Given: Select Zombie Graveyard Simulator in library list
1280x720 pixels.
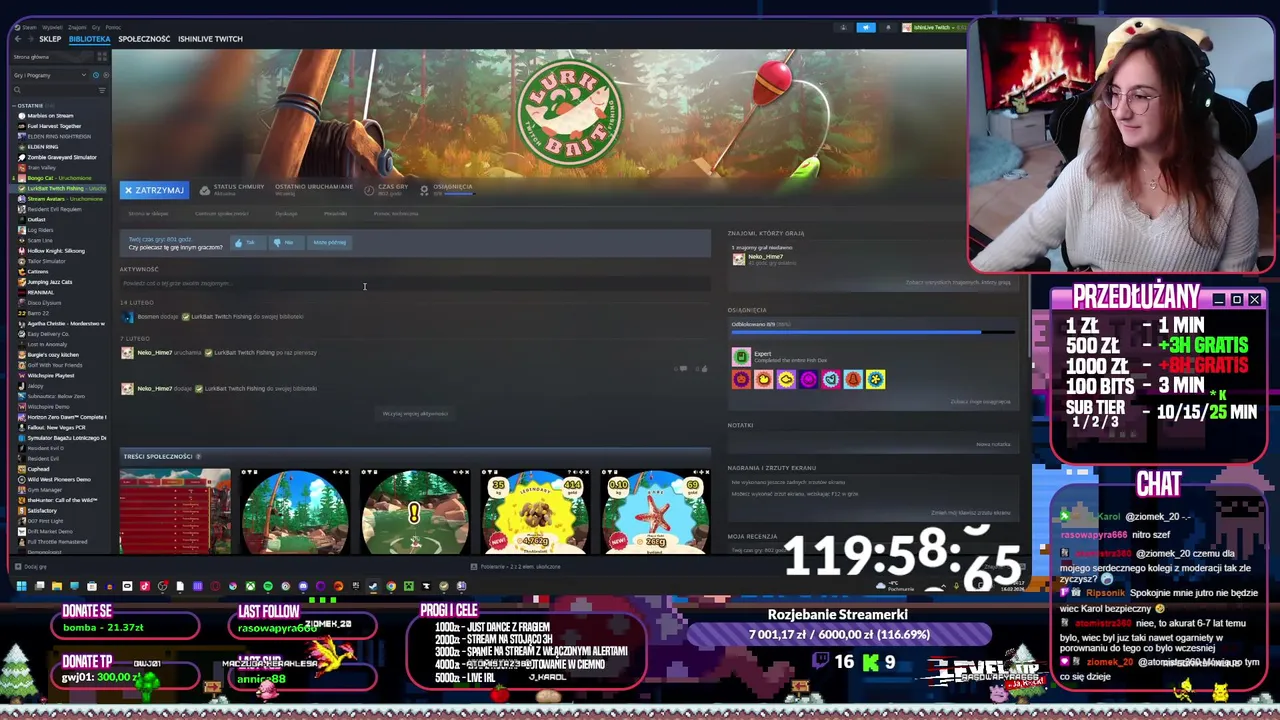Looking at the screenshot, I should pos(62,157).
